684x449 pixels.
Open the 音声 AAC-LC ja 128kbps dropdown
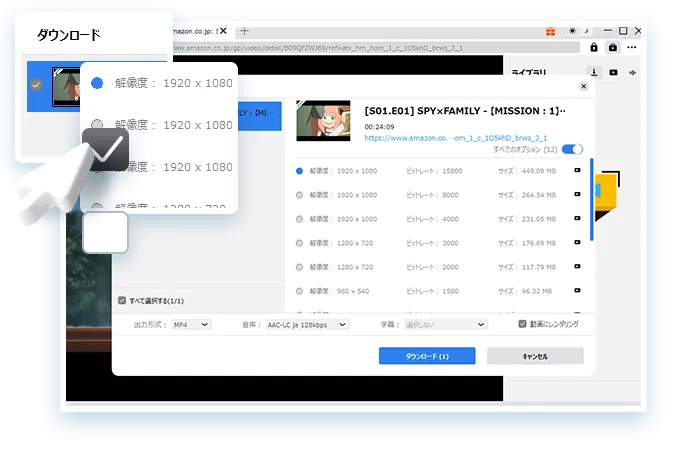tap(308, 325)
